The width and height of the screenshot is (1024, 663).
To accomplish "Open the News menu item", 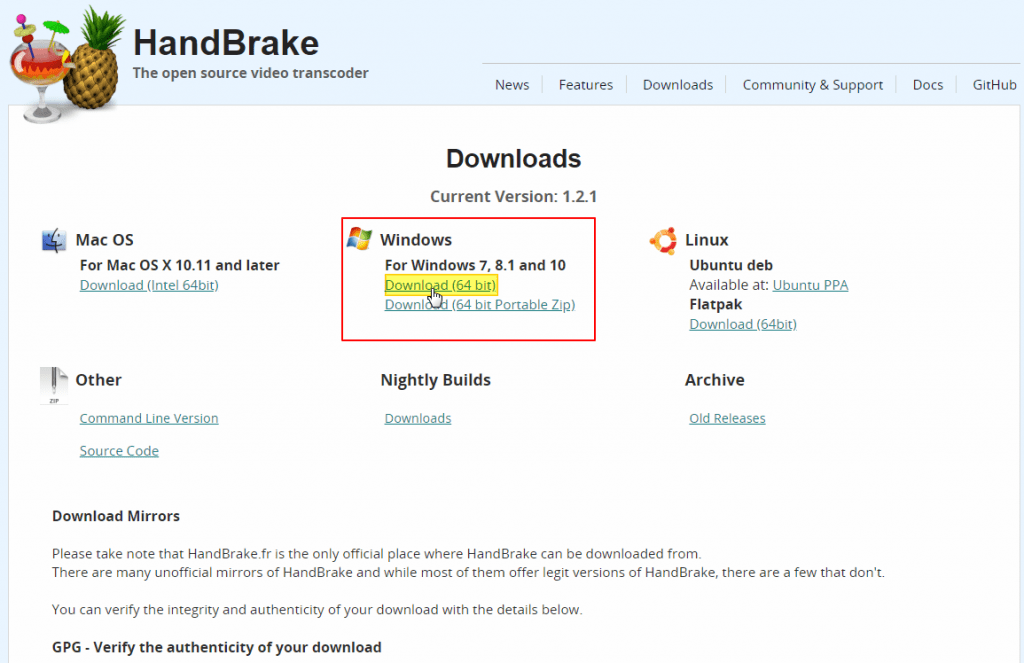I will 512,85.
